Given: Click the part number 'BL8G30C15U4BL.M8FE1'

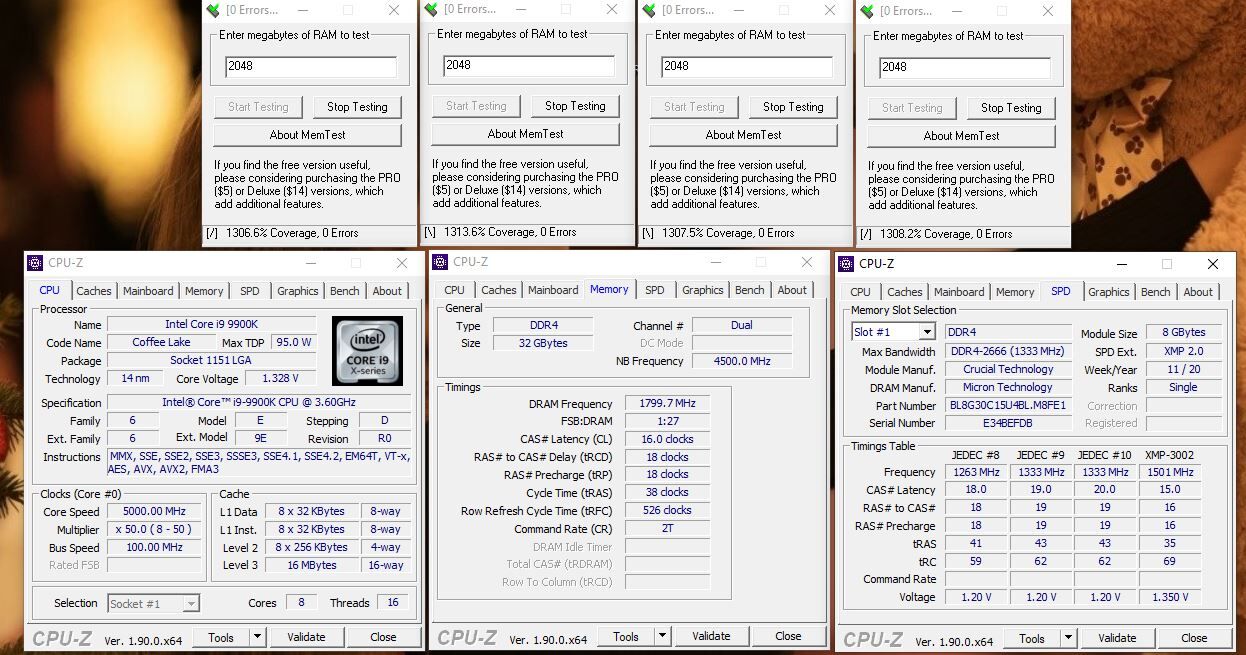Looking at the screenshot, I should tap(1008, 406).
